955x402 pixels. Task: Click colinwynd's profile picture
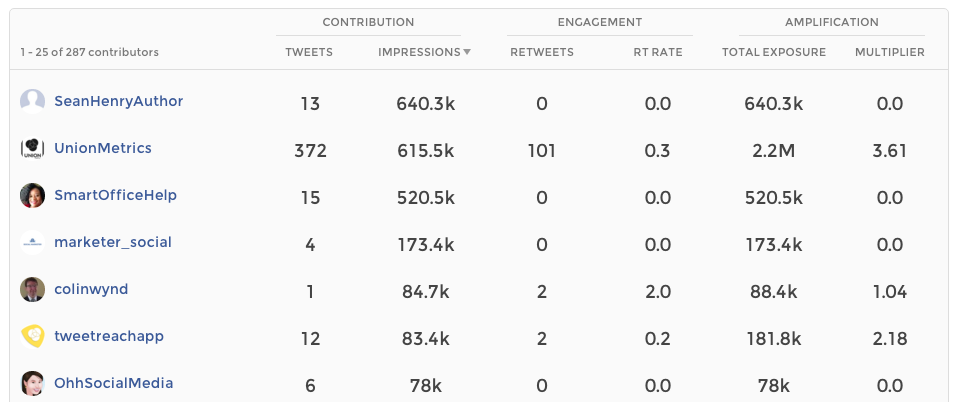click(33, 289)
